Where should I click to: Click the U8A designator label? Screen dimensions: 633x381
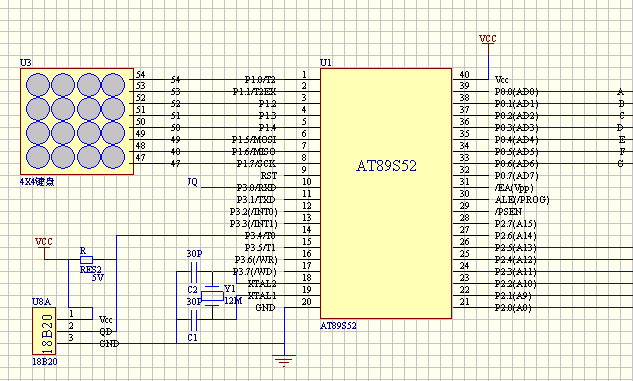[x=41, y=302]
